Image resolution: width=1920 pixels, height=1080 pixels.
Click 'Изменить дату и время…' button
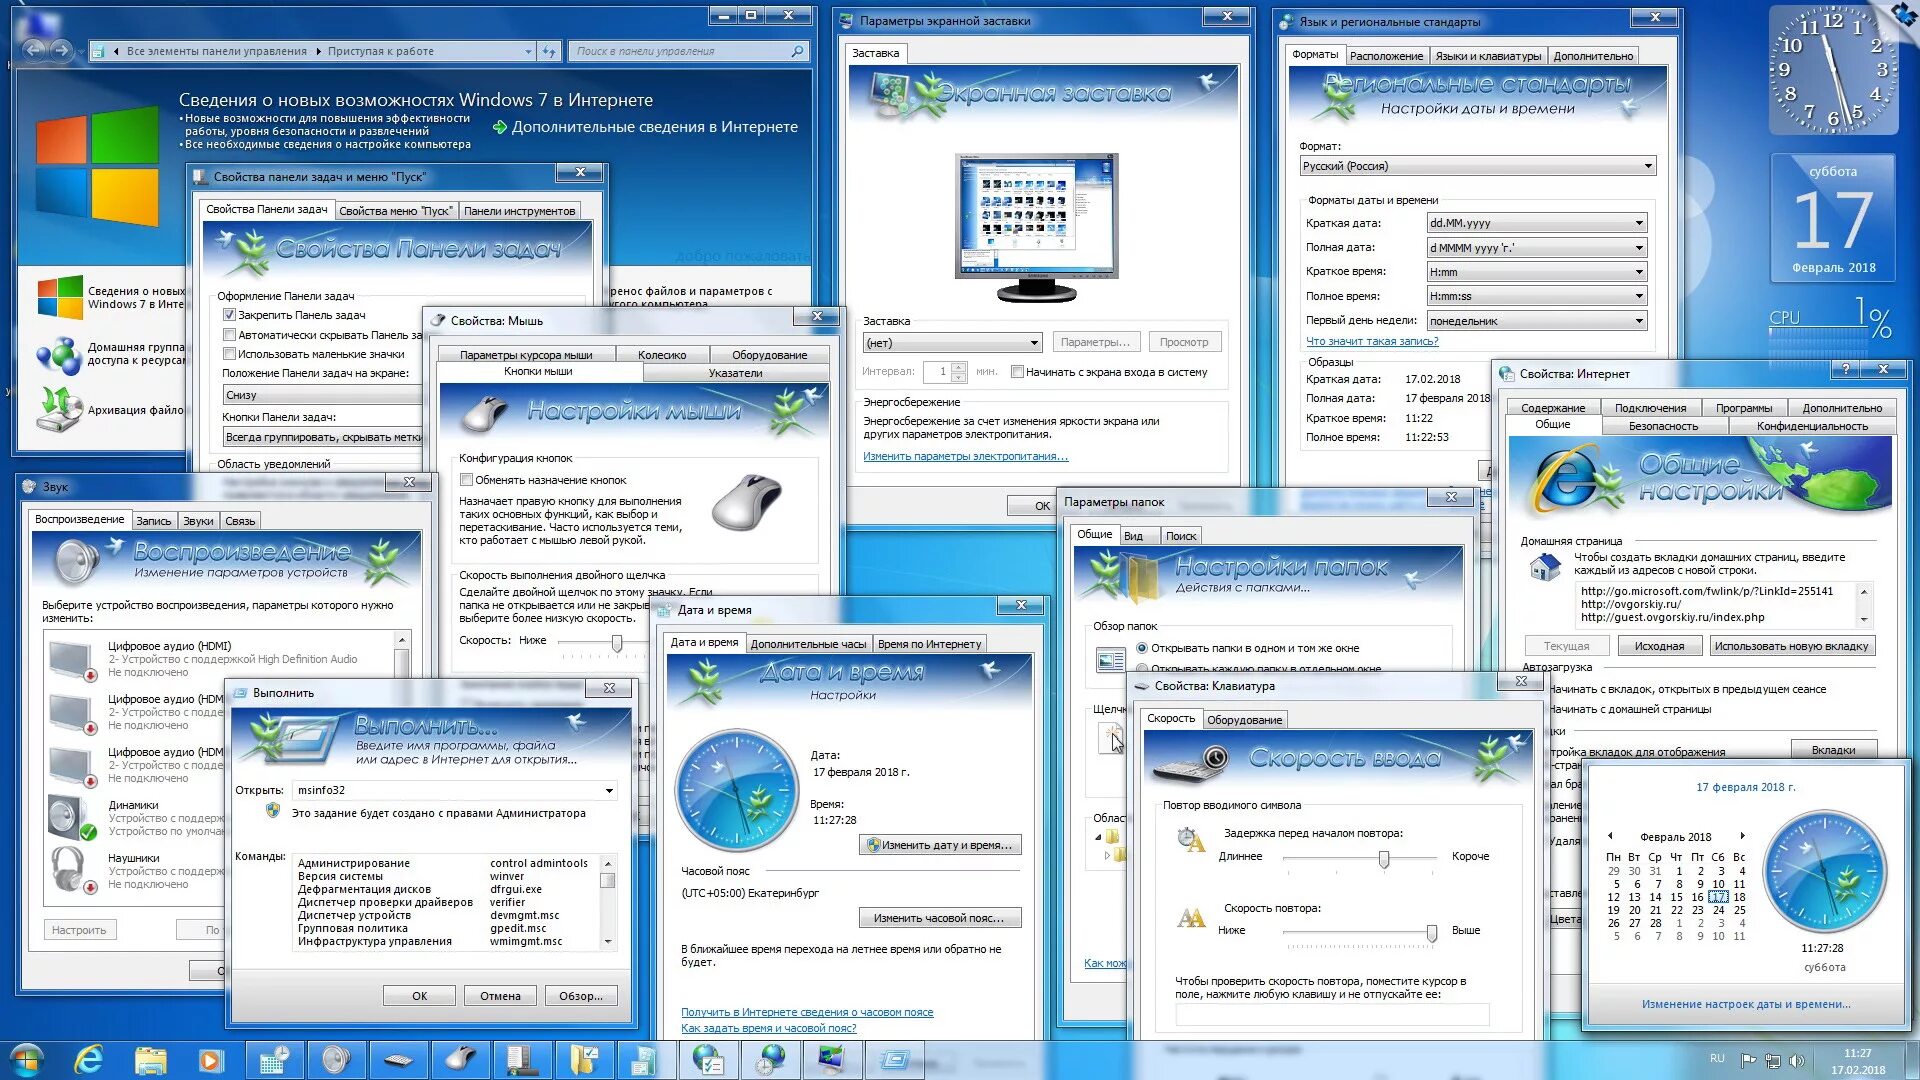[x=939, y=845]
